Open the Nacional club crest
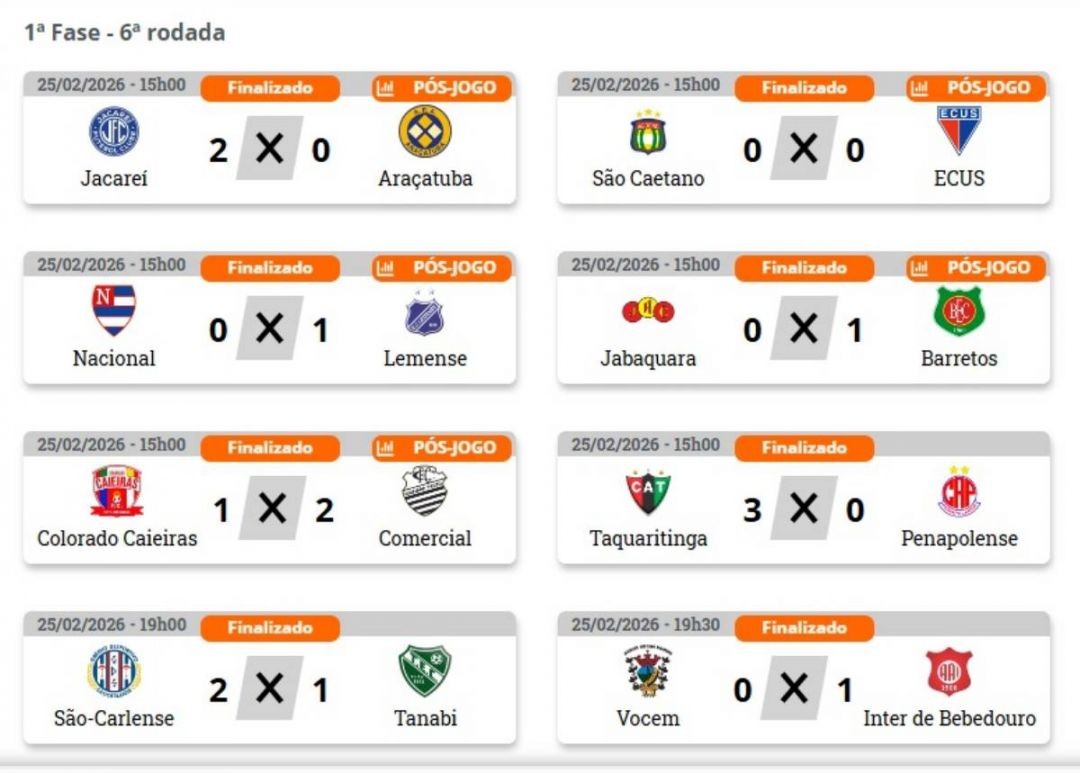This screenshot has height=773, width=1080. click(114, 310)
